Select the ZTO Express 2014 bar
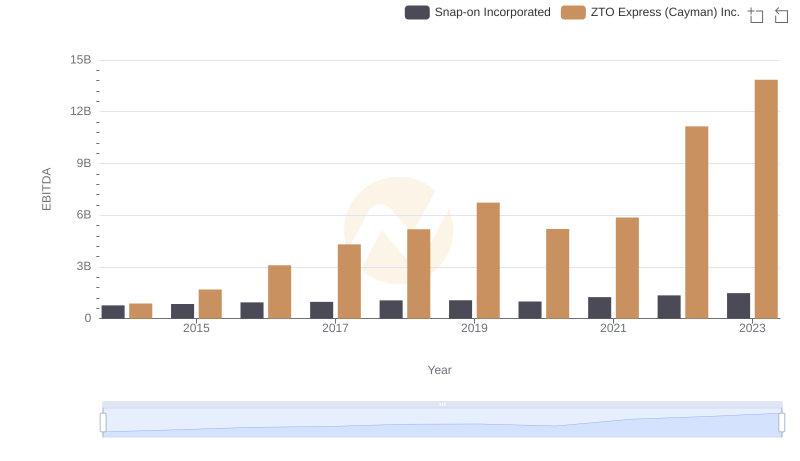Screen dimensions: 800x461 [x=141, y=311]
